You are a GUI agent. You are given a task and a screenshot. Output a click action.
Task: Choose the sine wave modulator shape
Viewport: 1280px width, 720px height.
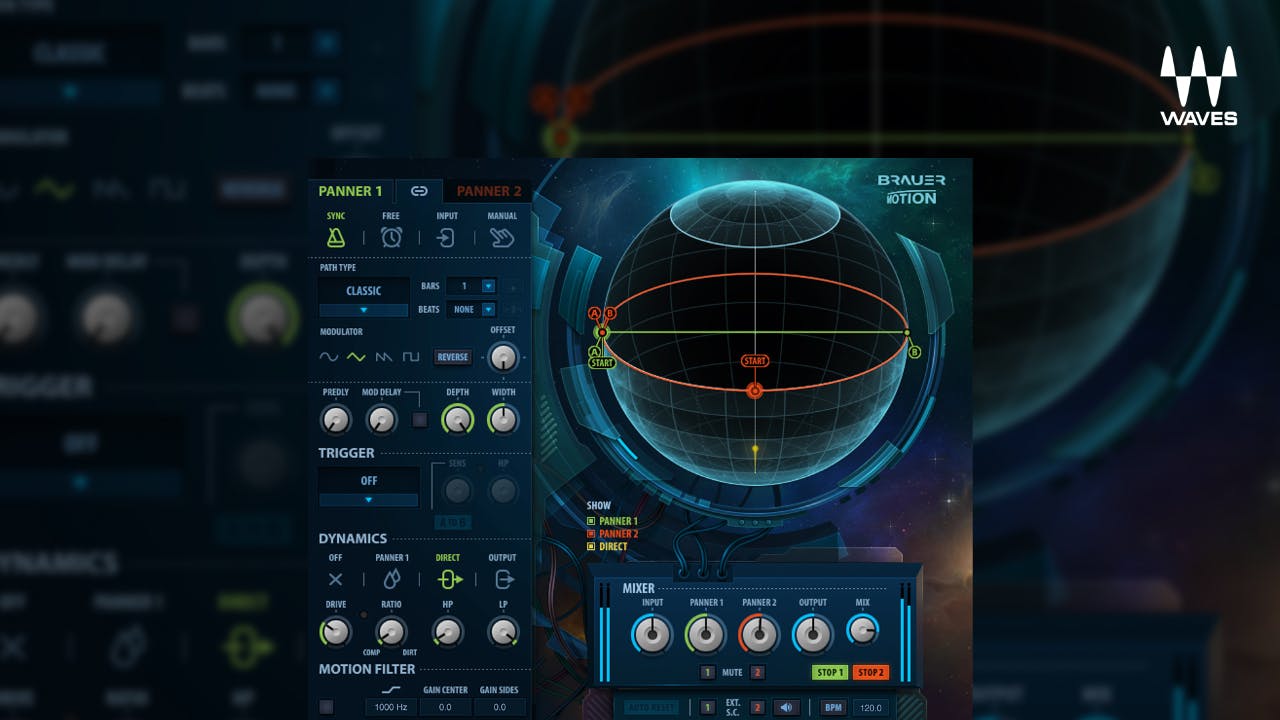coord(329,357)
